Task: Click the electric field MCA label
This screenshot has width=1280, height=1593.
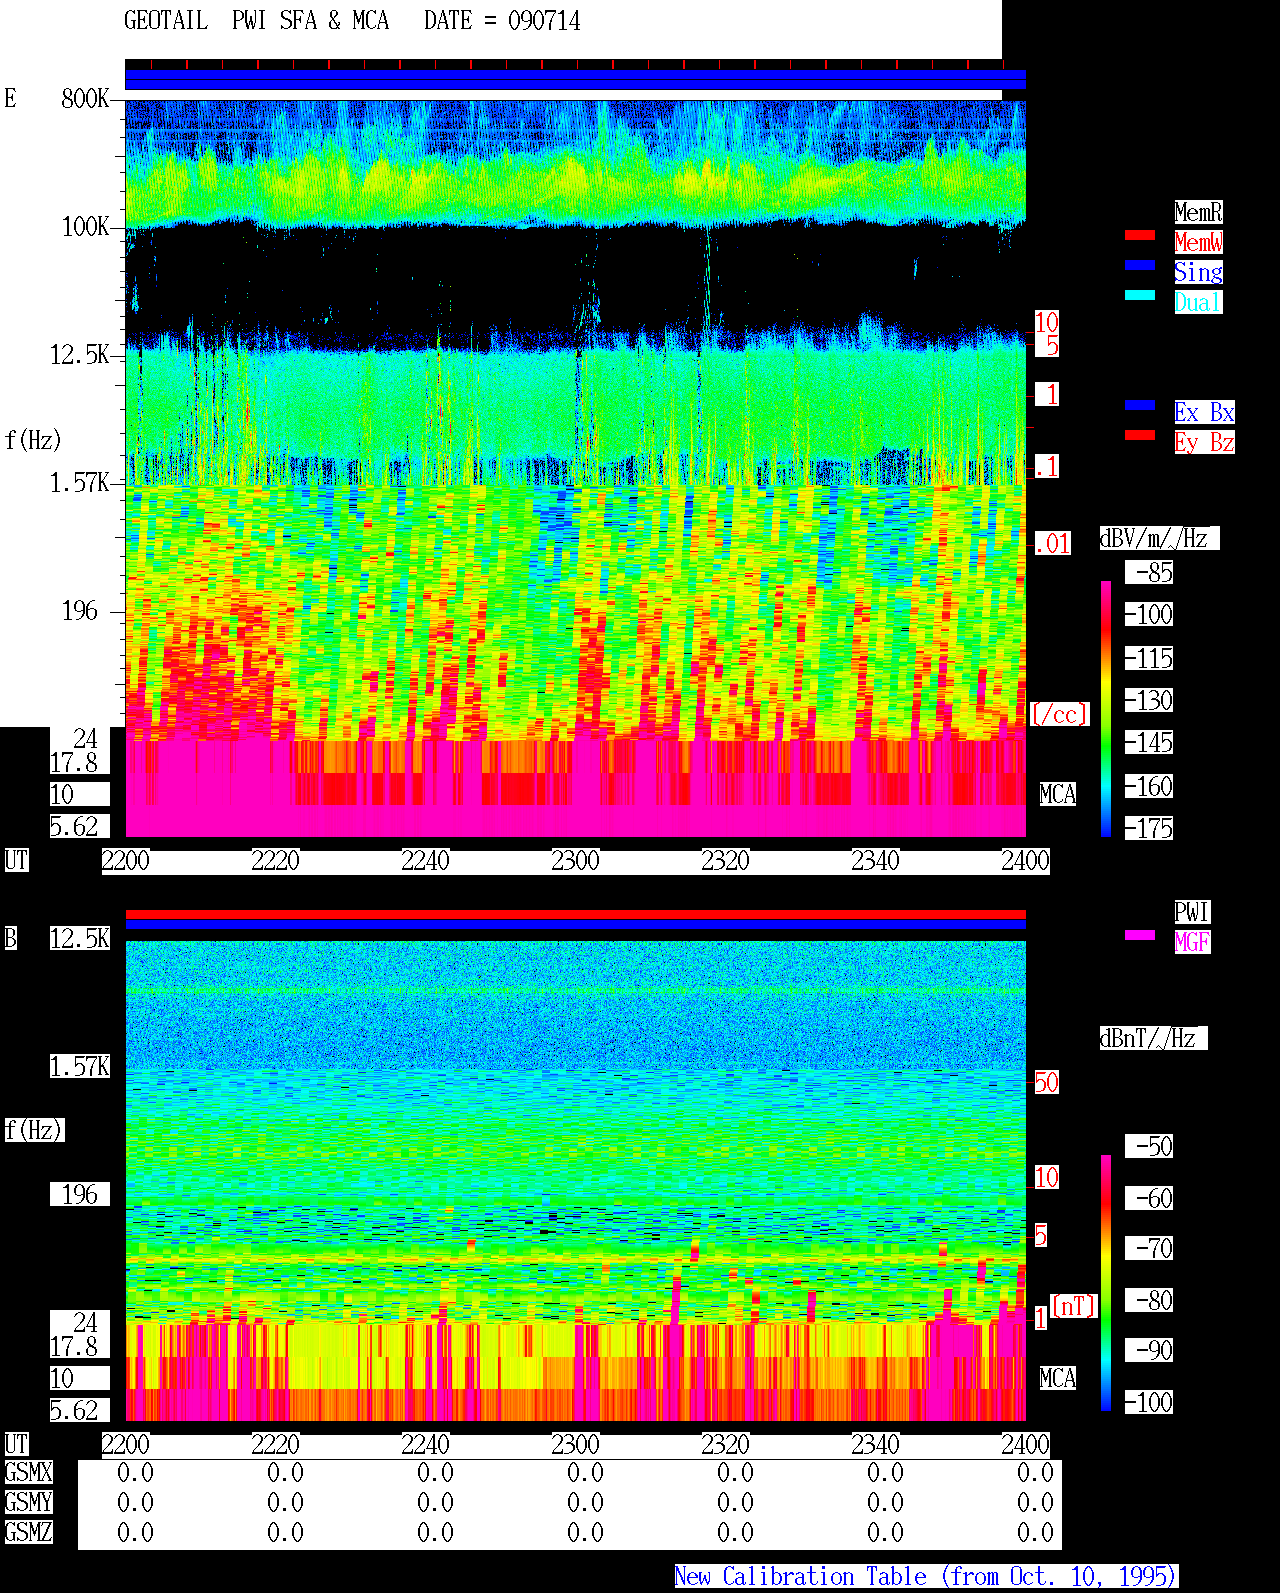Action: [x=1058, y=795]
